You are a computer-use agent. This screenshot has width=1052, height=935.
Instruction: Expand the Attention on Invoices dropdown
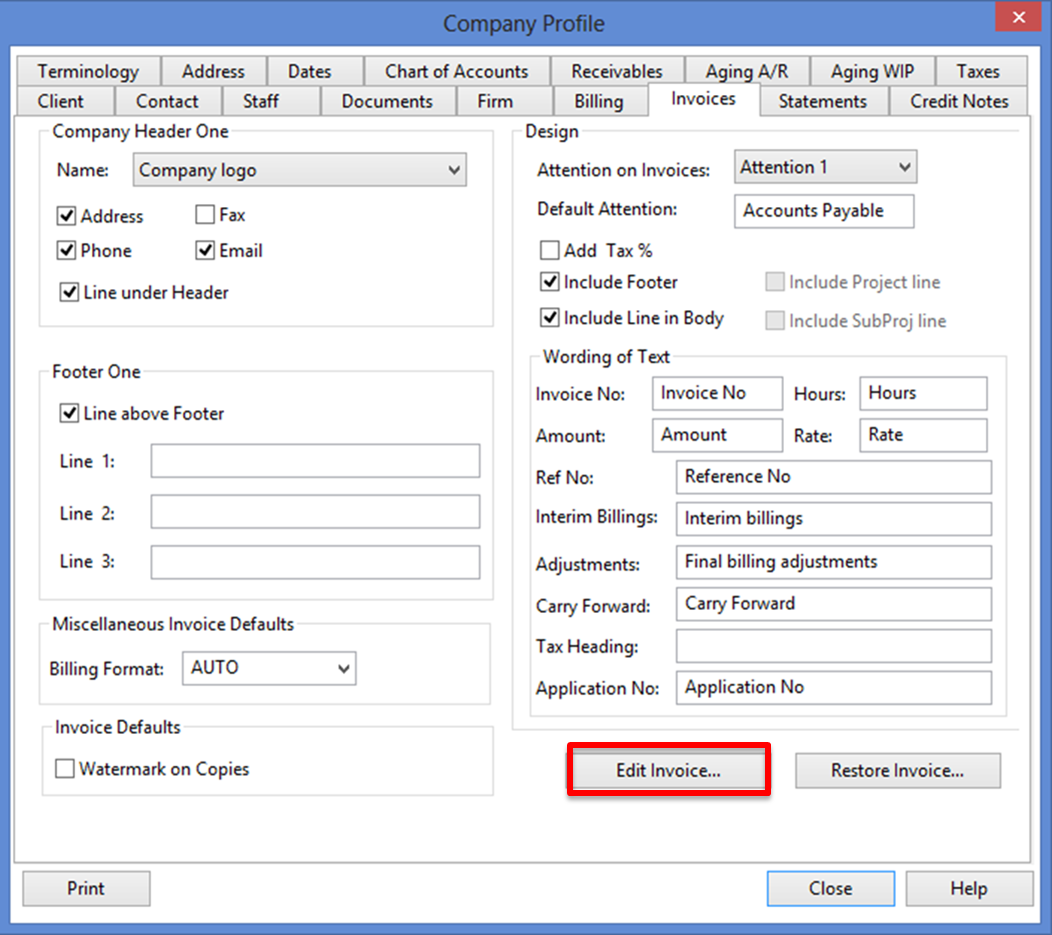tap(904, 168)
